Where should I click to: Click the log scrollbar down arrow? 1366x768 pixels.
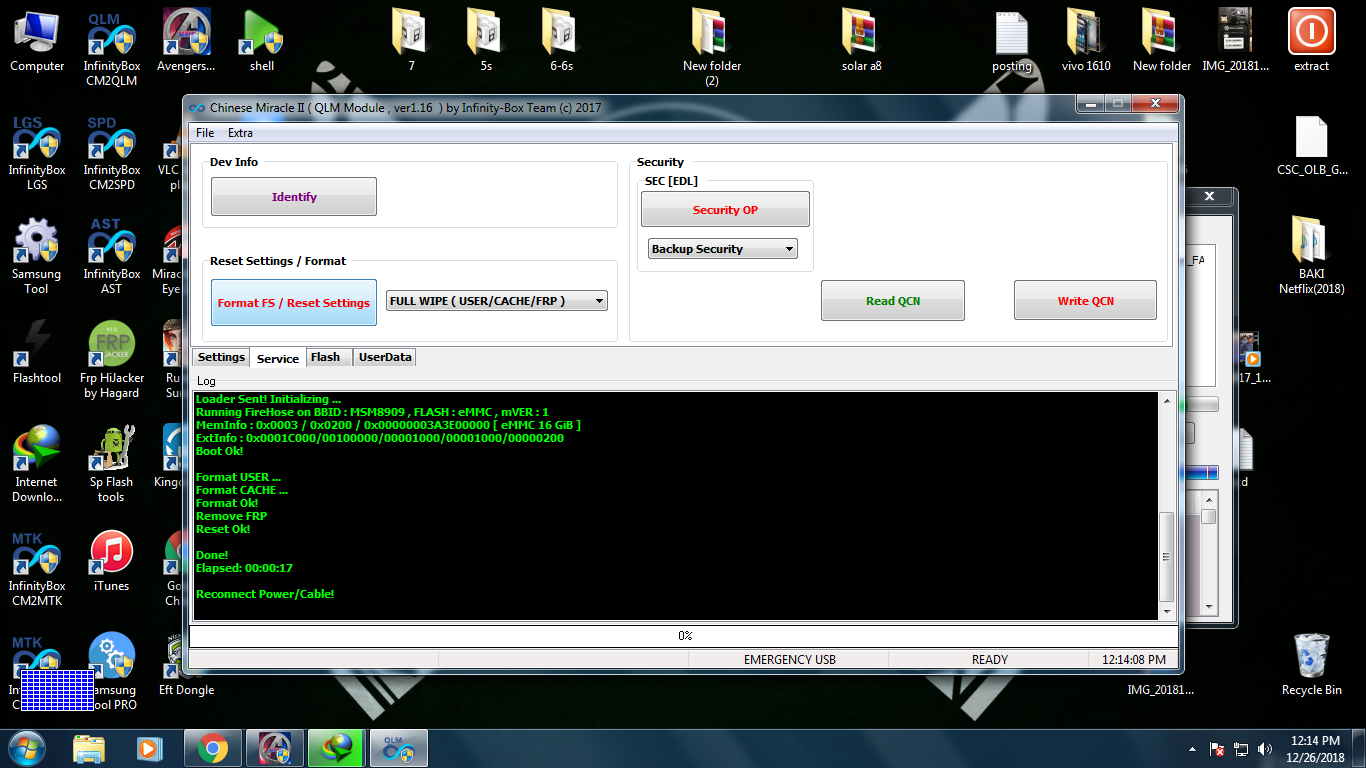pos(1166,611)
